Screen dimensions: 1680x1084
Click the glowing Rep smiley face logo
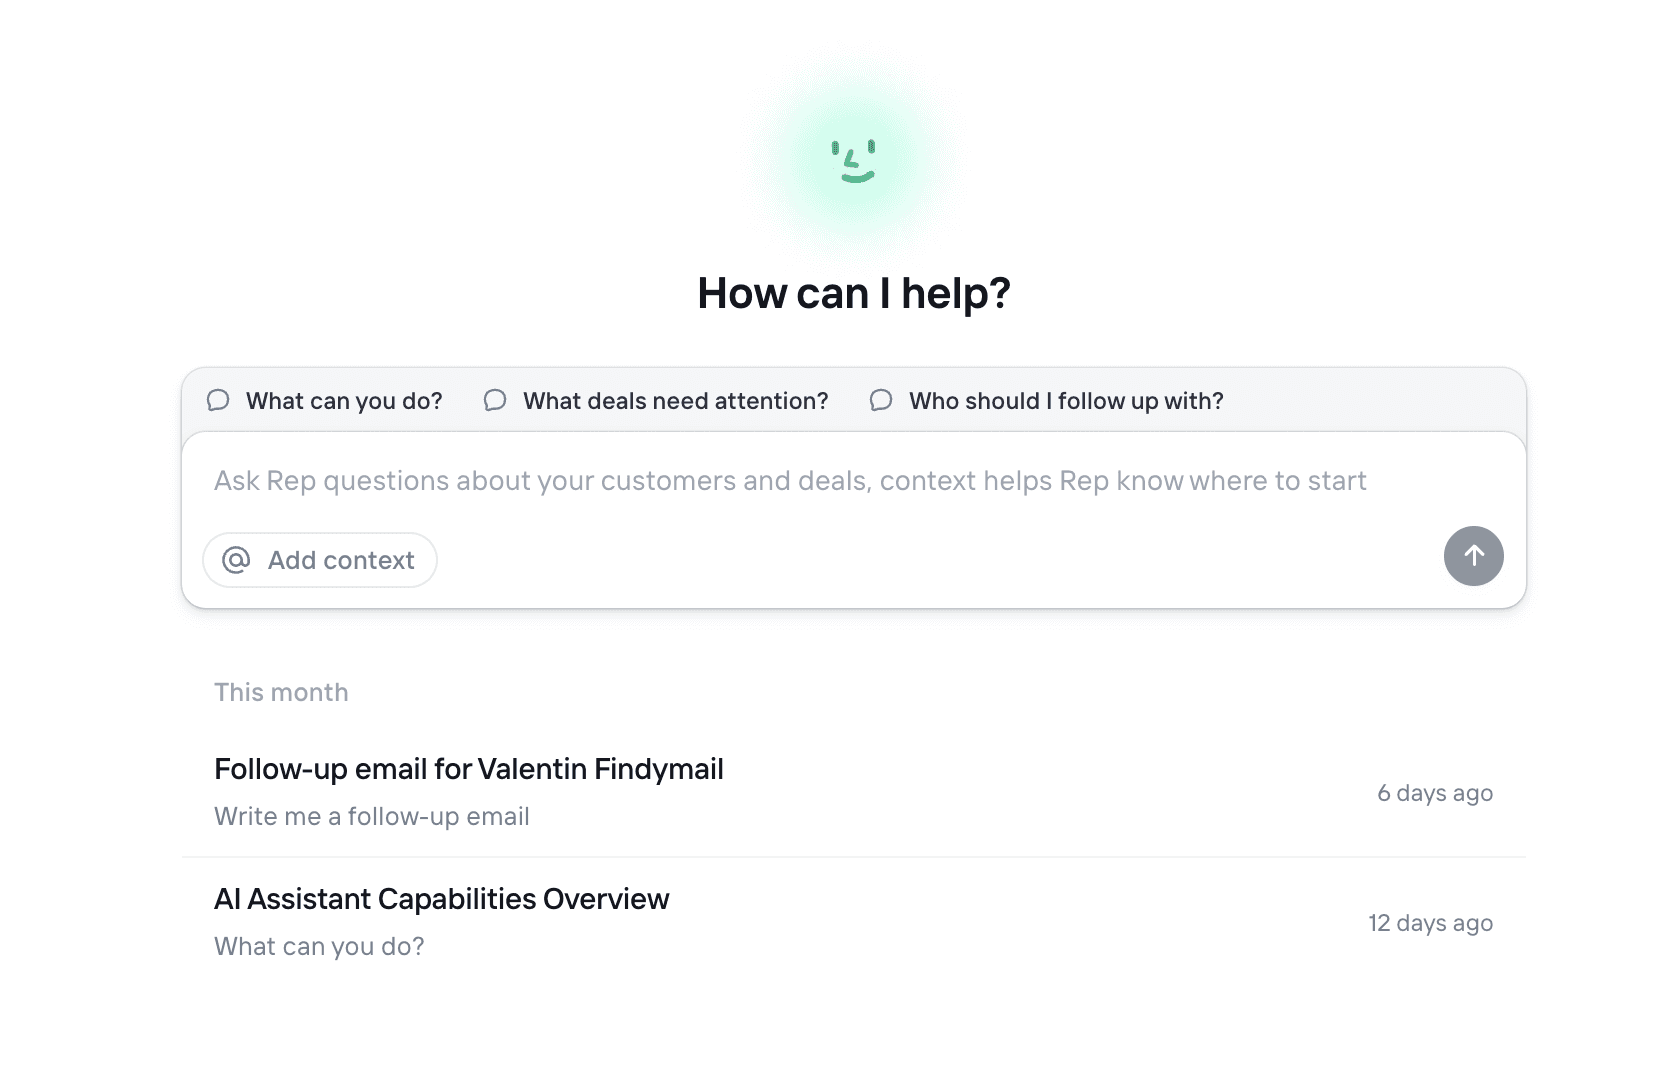click(x=852, y=158)
